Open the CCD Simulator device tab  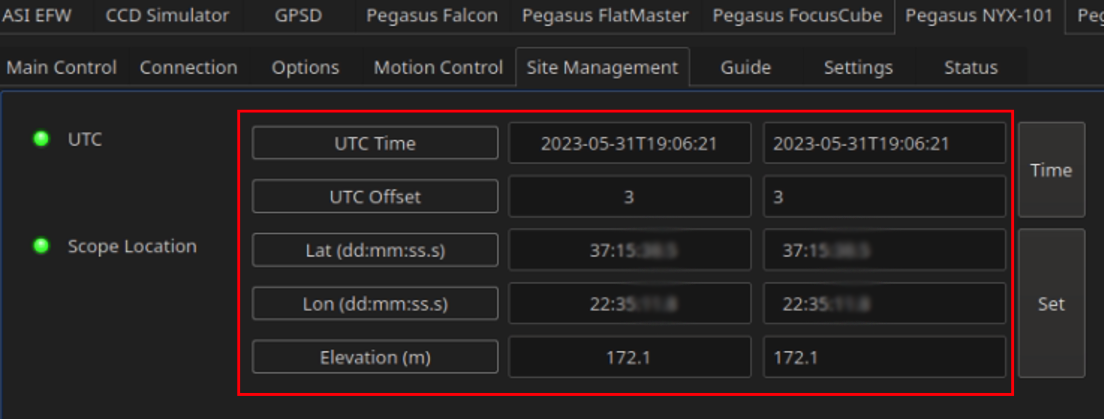pyautogui.click(x=167, y=15)
